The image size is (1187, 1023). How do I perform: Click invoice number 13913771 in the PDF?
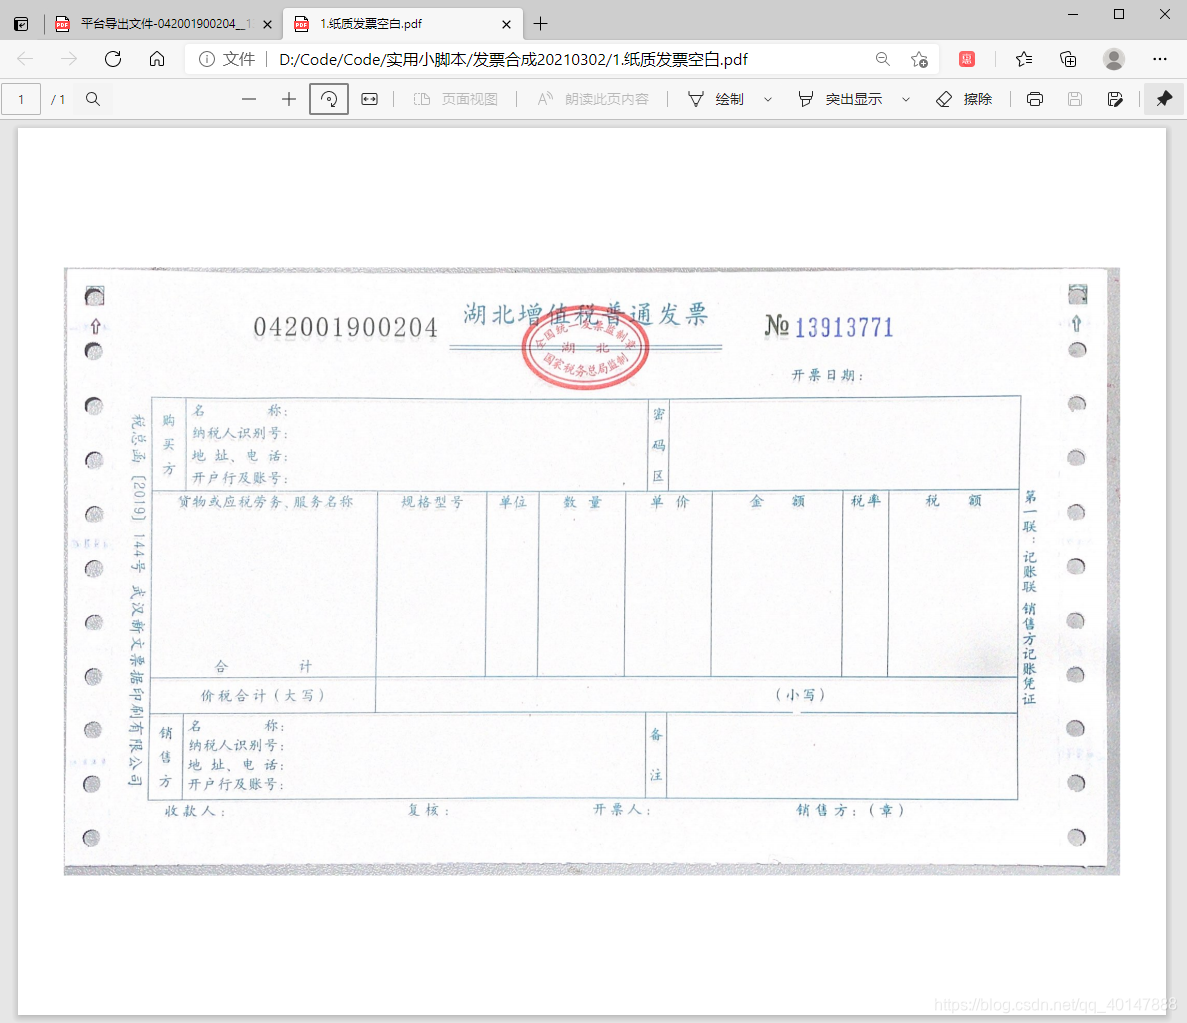coord(844,327)
